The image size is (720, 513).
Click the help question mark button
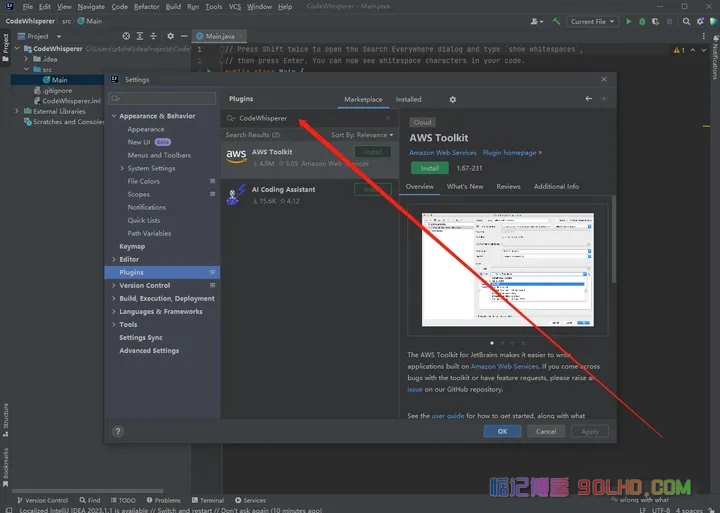click(118, 431)
